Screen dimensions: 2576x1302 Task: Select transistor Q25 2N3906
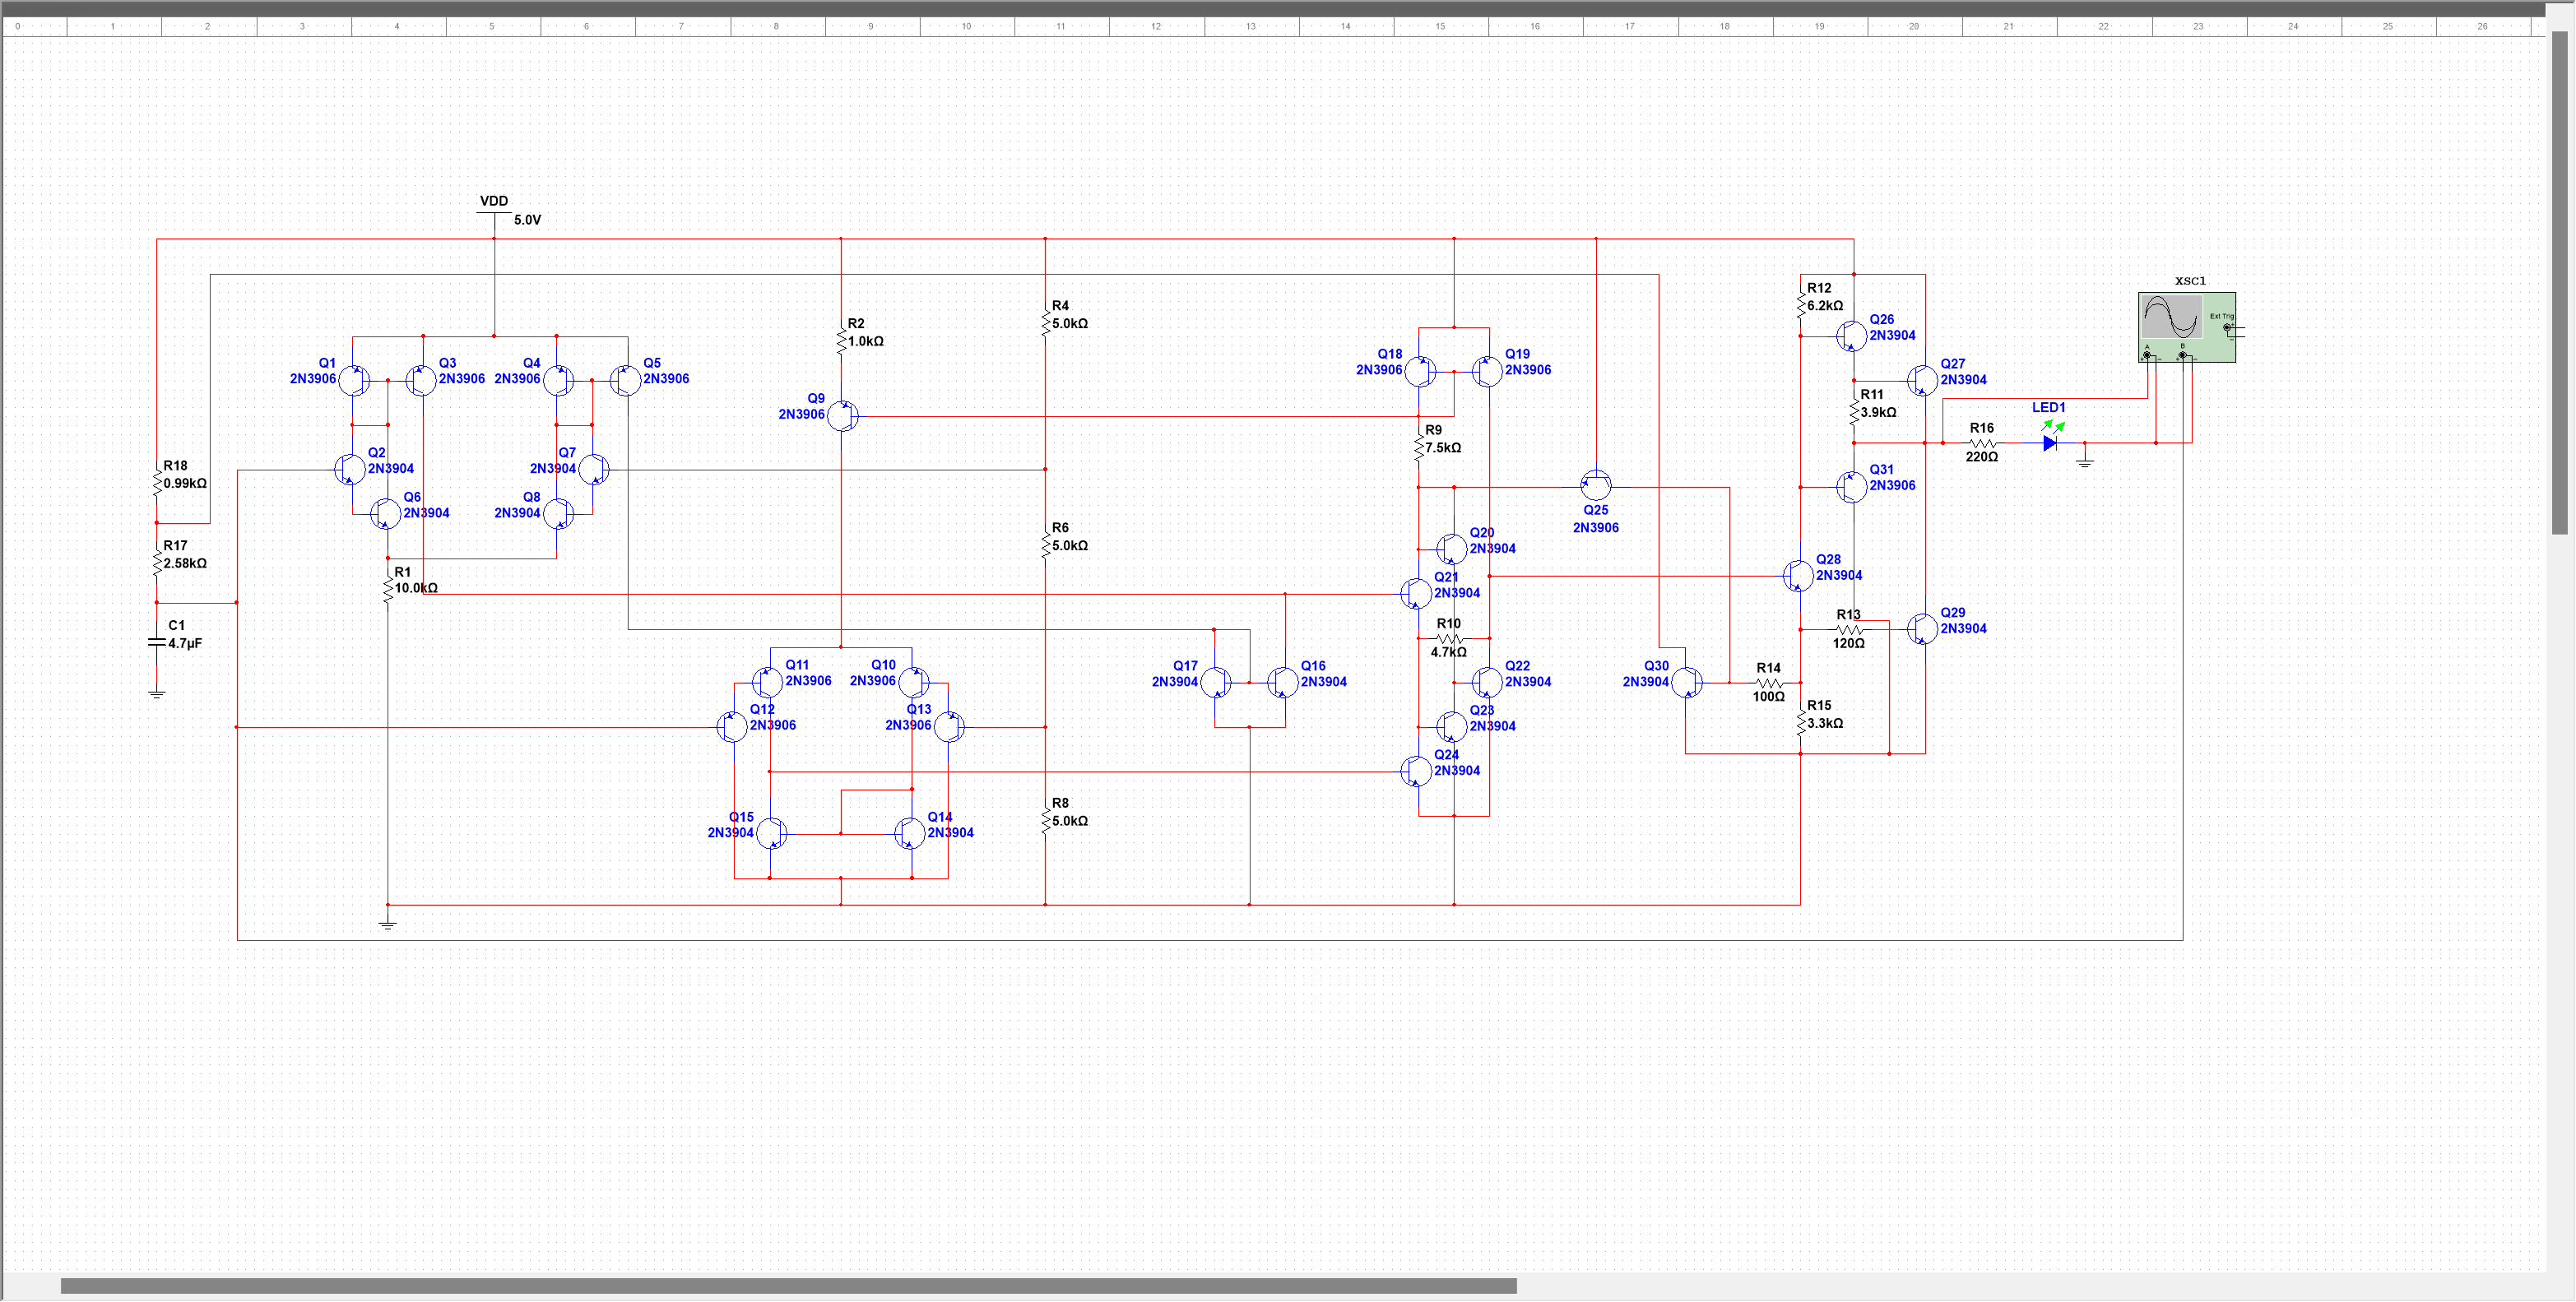[x=1595, y=486]
